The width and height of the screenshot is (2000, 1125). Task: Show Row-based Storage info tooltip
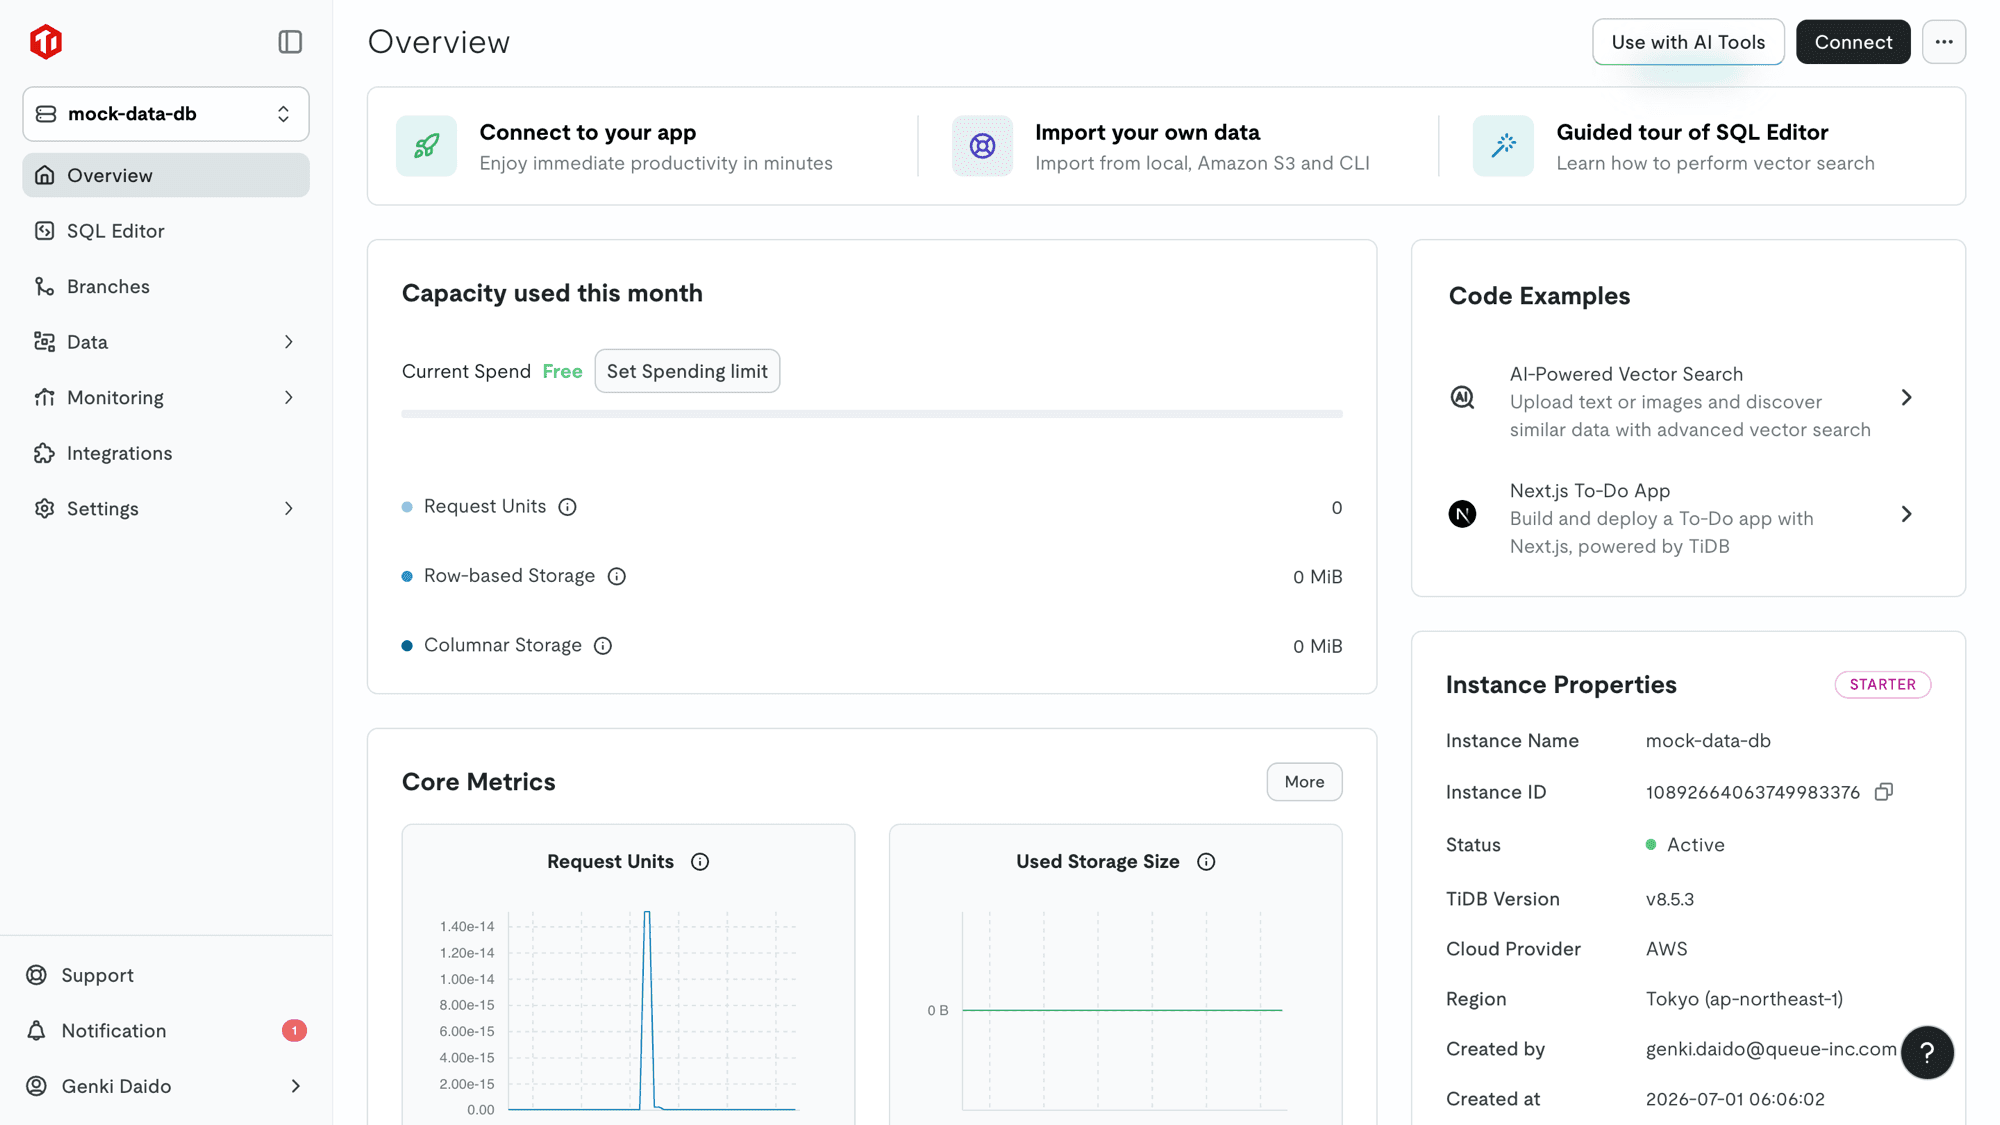pyautogui.click(x=617, y=577)
